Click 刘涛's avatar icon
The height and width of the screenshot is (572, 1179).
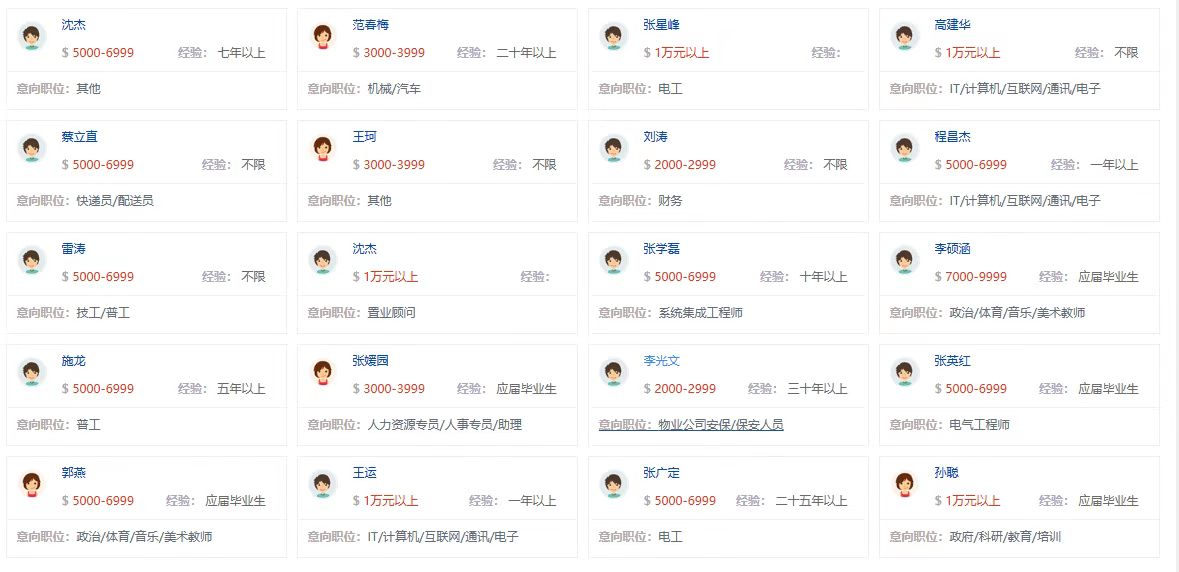[x=614, y=149]
